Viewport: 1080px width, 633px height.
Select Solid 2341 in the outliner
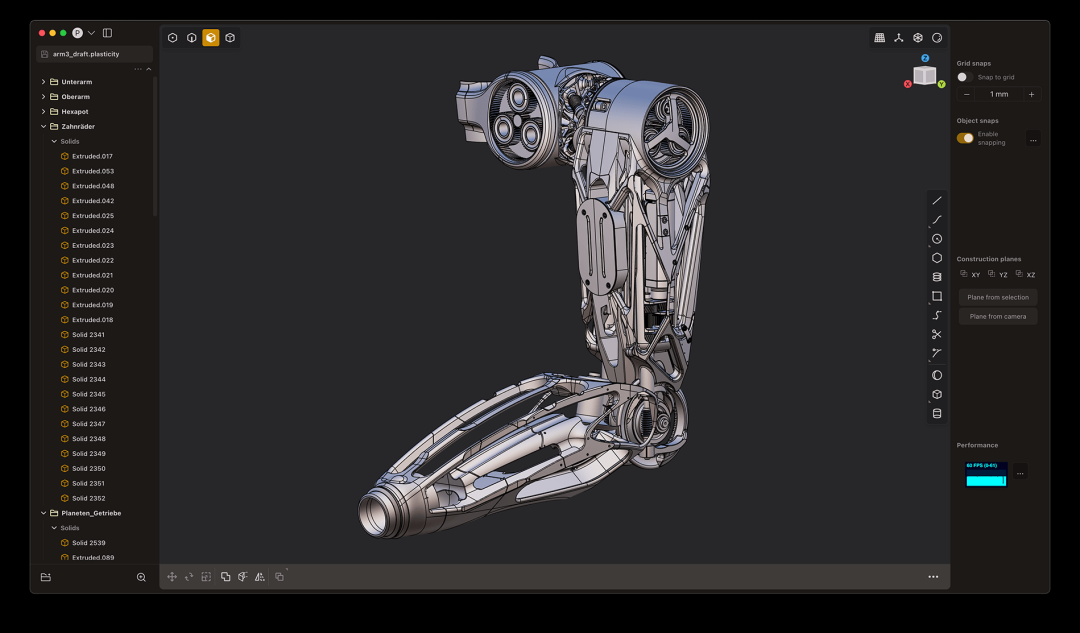pyautogui.click(x=88, y=334)
